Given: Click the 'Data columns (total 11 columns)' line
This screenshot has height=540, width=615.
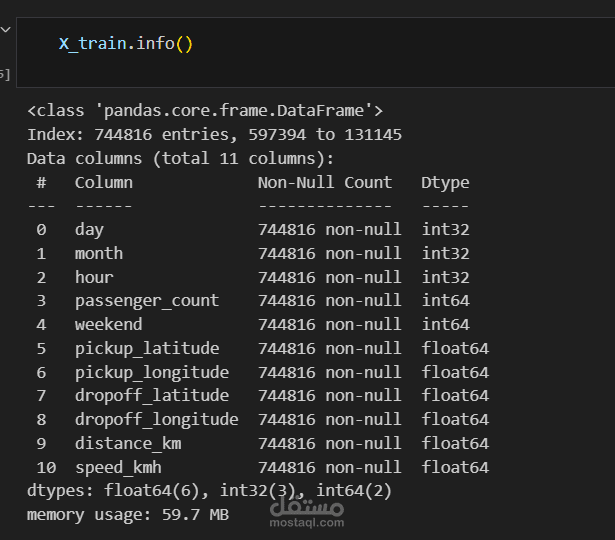Looking at the screenshot, I should 180,158.
